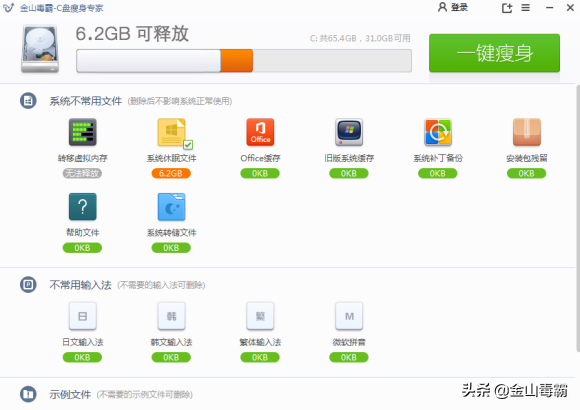Click the 转移虚拟内存 memory icon
The height and width of the screenshot is (410, 580).
pos(82,132)
